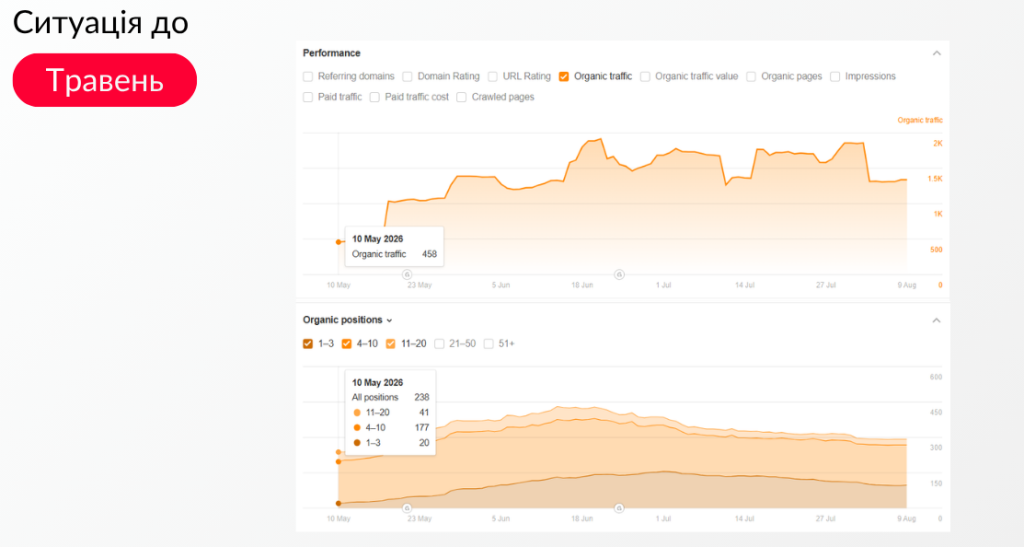Click the 'All positions 238' tooltip row

391,397
